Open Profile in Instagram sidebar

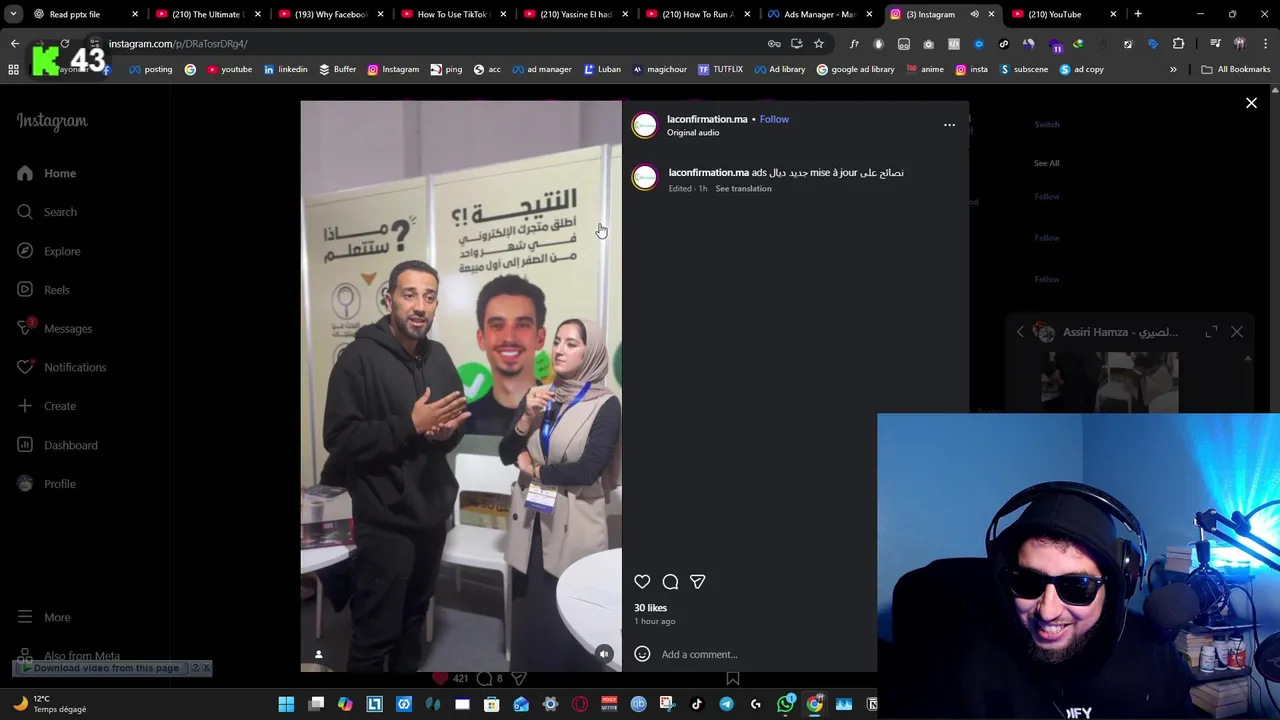tap(47, 484)
